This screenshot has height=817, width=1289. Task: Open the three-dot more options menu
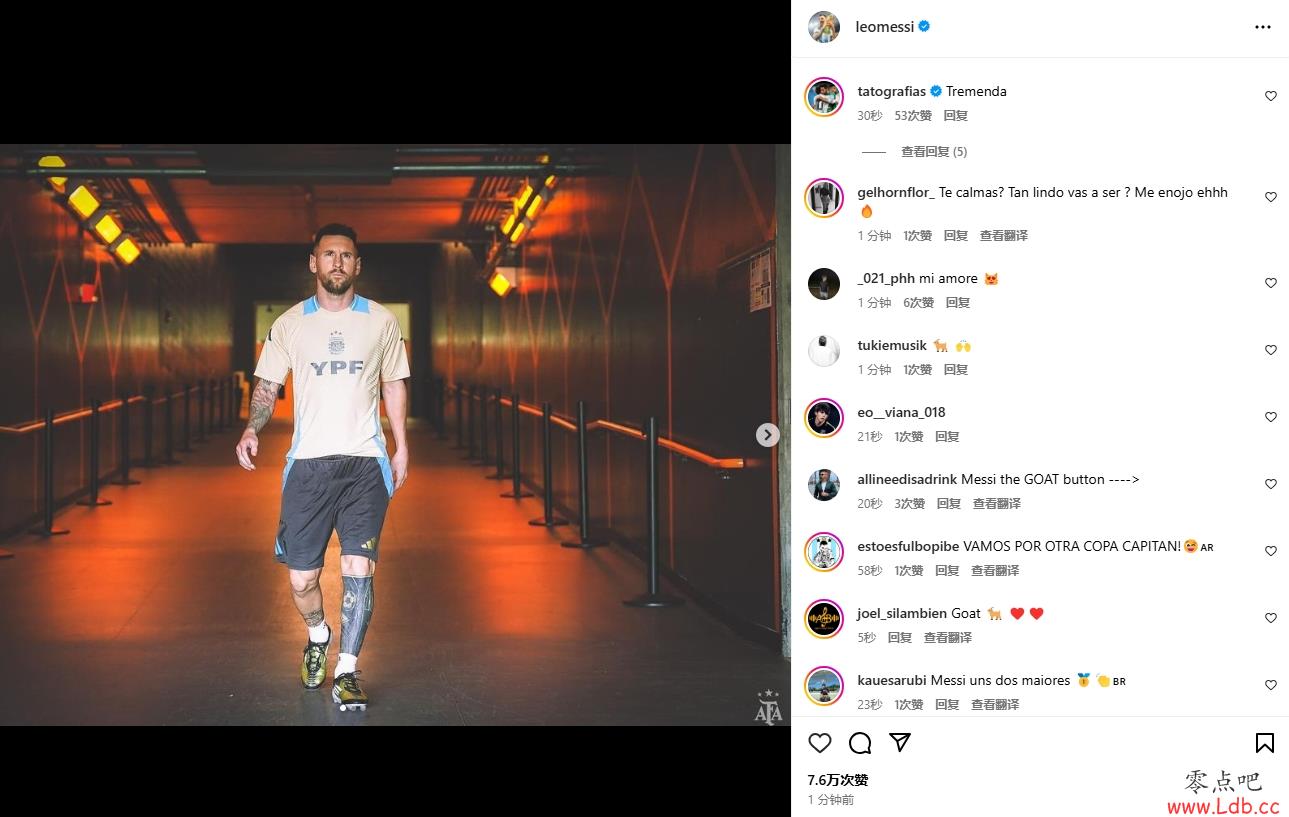click(1263, 27)
